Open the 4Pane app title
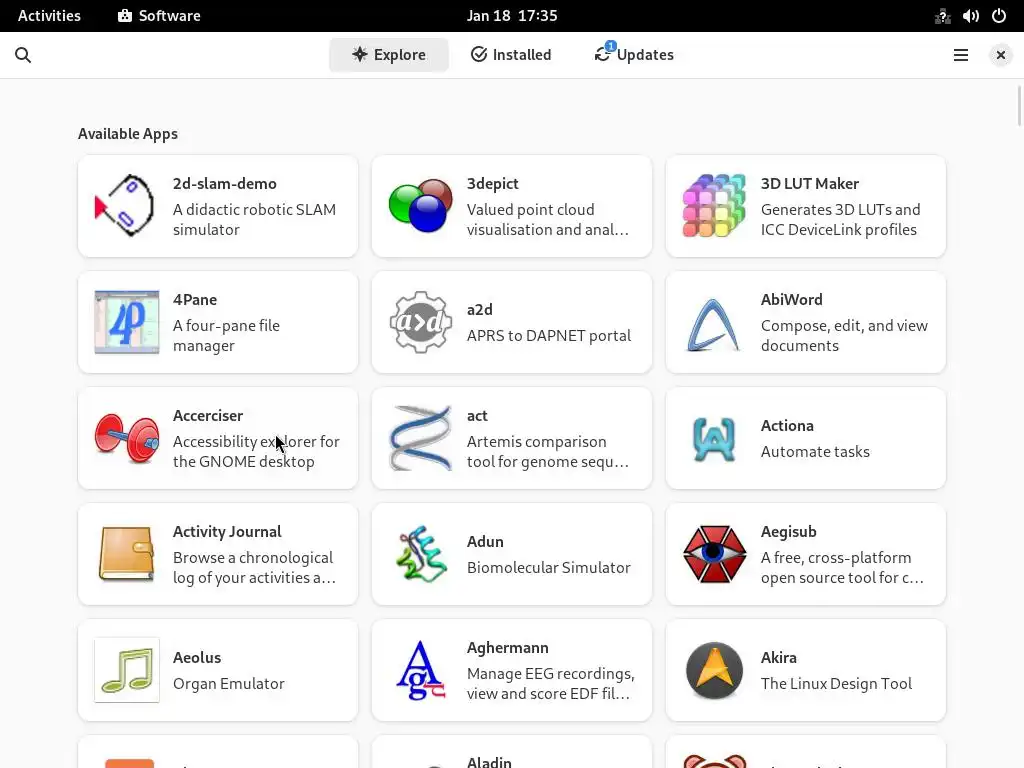This screenshot has width=1024, height=768. 195,300
